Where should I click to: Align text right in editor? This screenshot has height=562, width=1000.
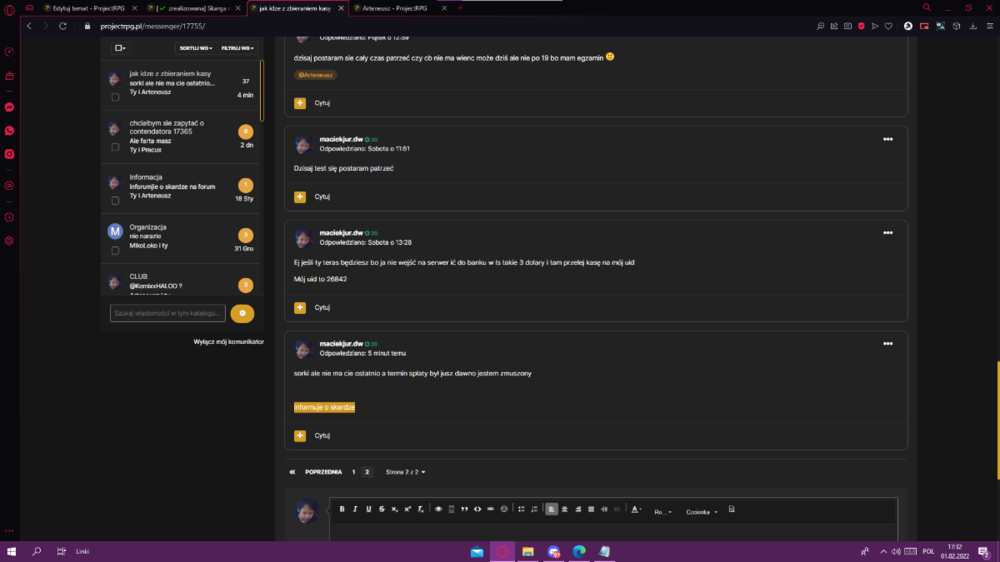(578, 509)
